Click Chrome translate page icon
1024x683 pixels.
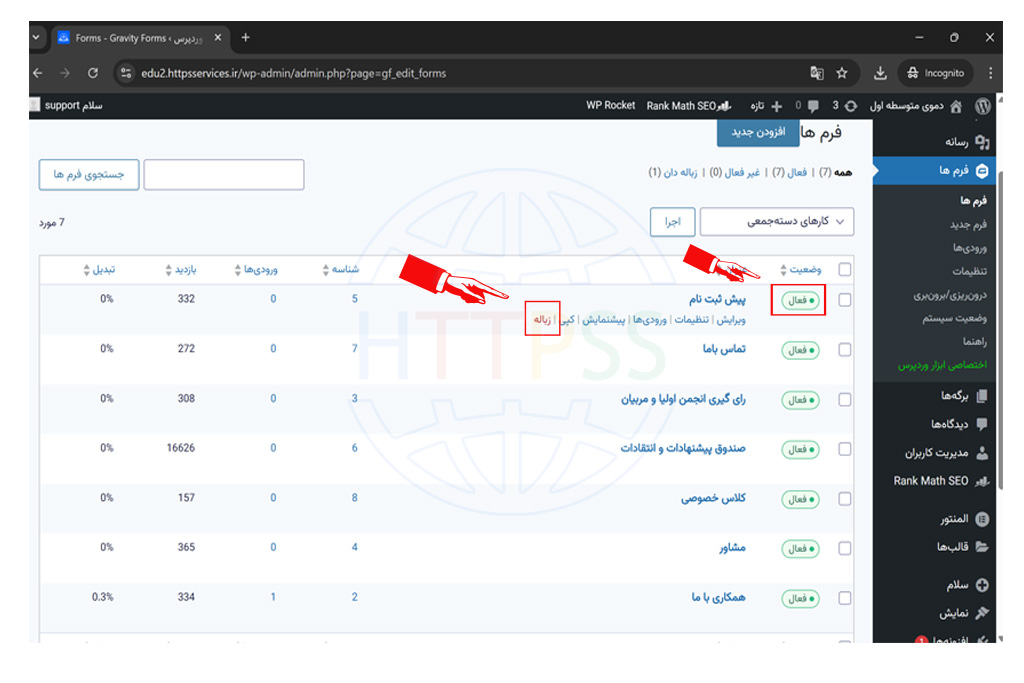(816, 73)
